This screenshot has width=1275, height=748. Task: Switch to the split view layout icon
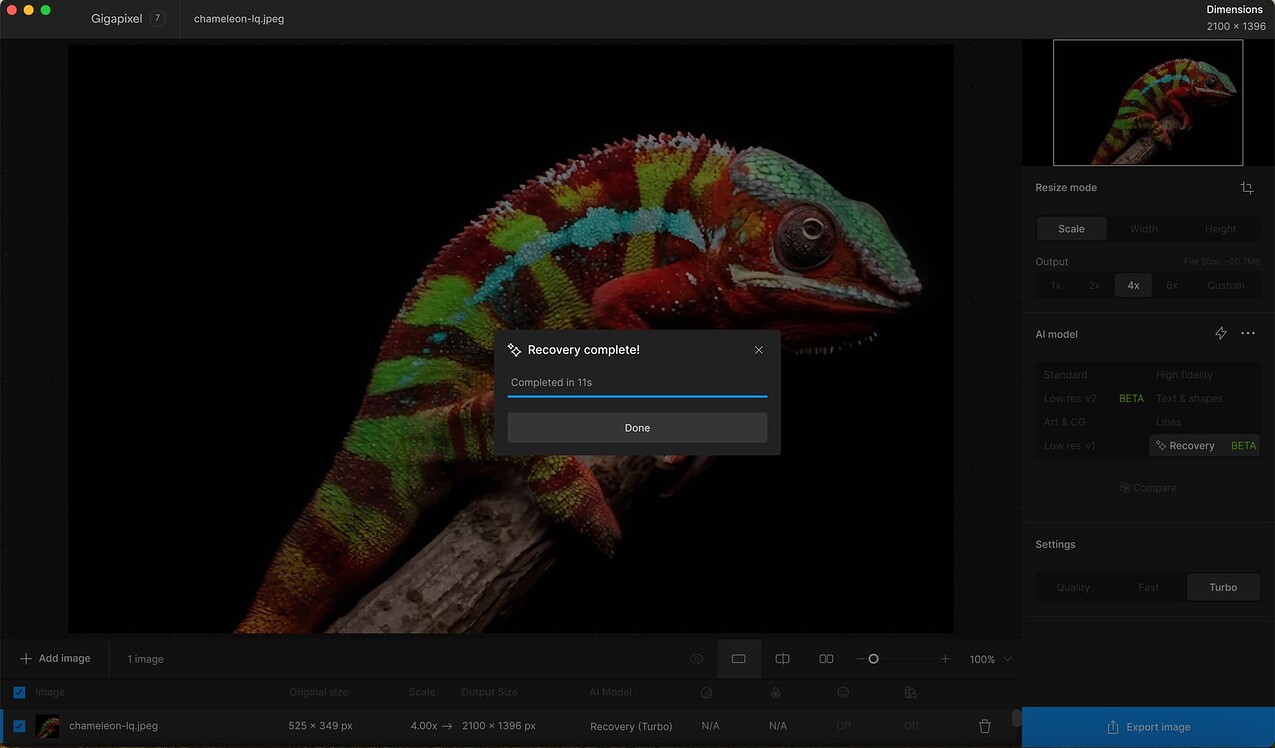tap(782, 659)
